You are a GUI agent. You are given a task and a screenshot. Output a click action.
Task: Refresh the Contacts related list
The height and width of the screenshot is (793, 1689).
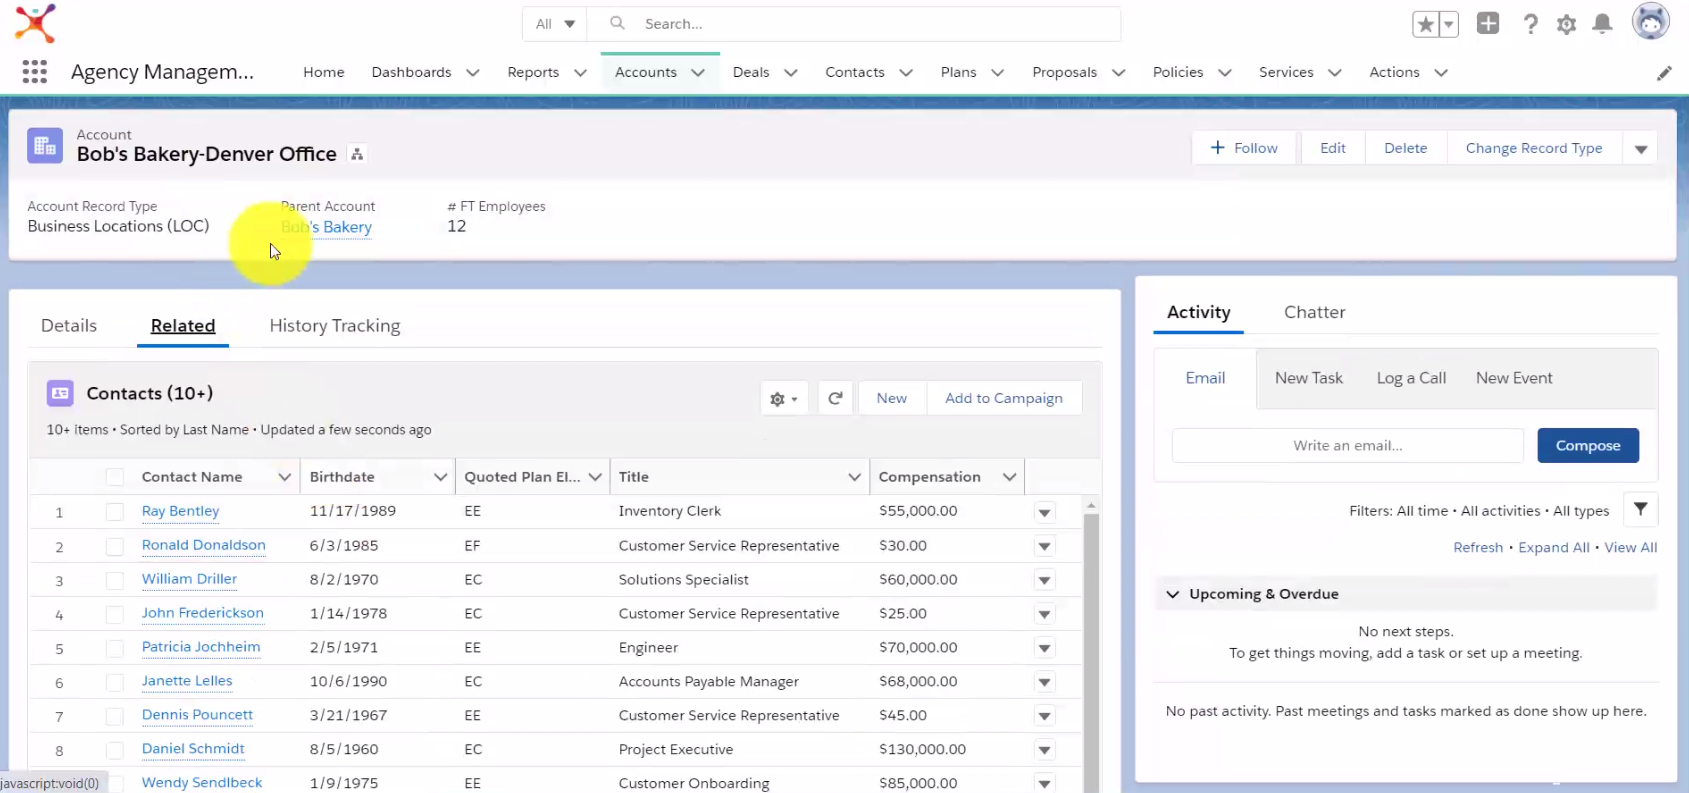[x=835, y=398]
